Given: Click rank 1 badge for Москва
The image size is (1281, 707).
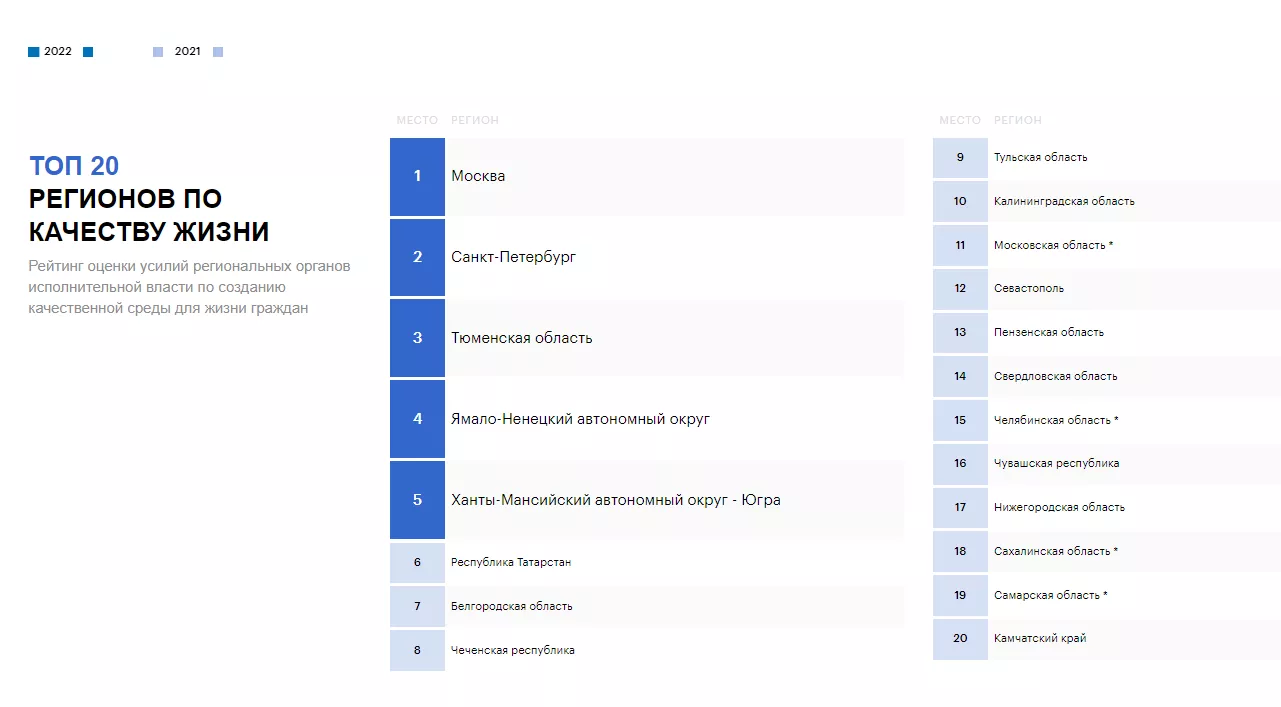Looking at the screenshot, I should click(x=417, y=176).
